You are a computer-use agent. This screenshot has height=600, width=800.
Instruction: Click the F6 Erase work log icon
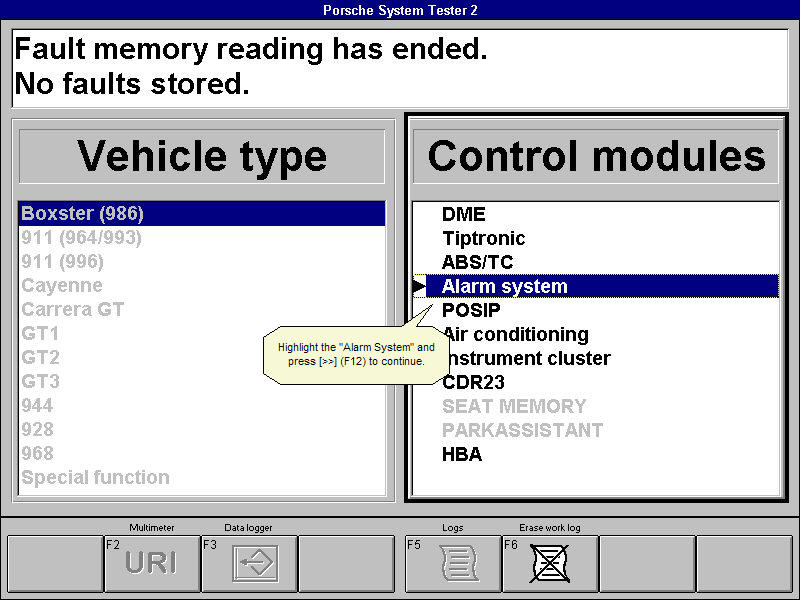click(549, 564)
